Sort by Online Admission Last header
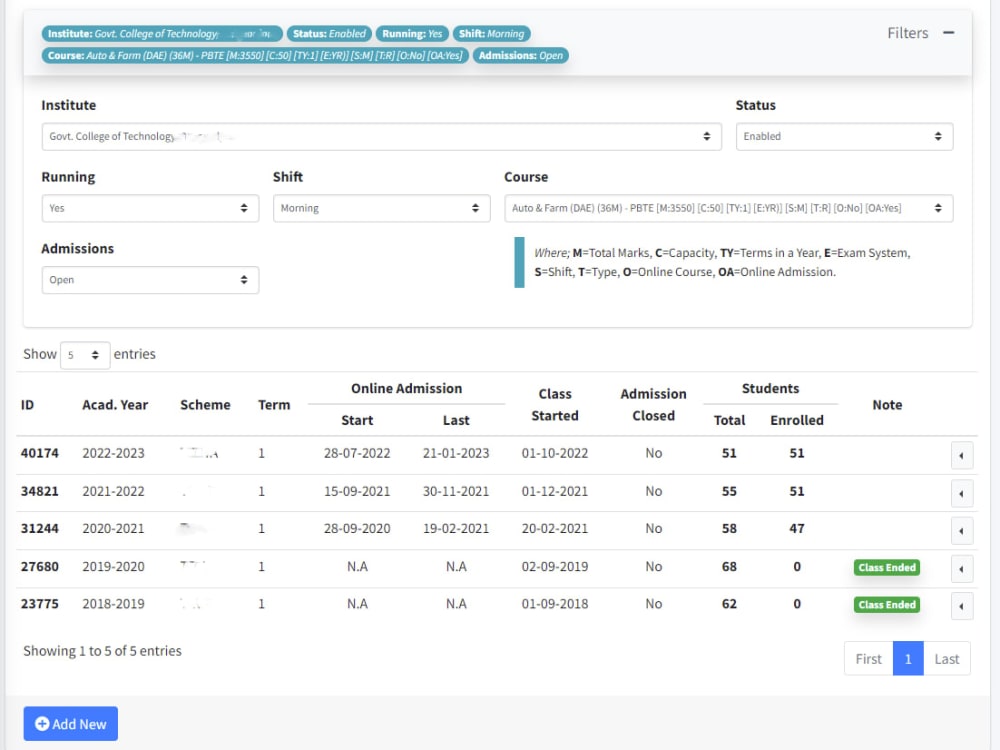1000x750 pixels. 456,420
